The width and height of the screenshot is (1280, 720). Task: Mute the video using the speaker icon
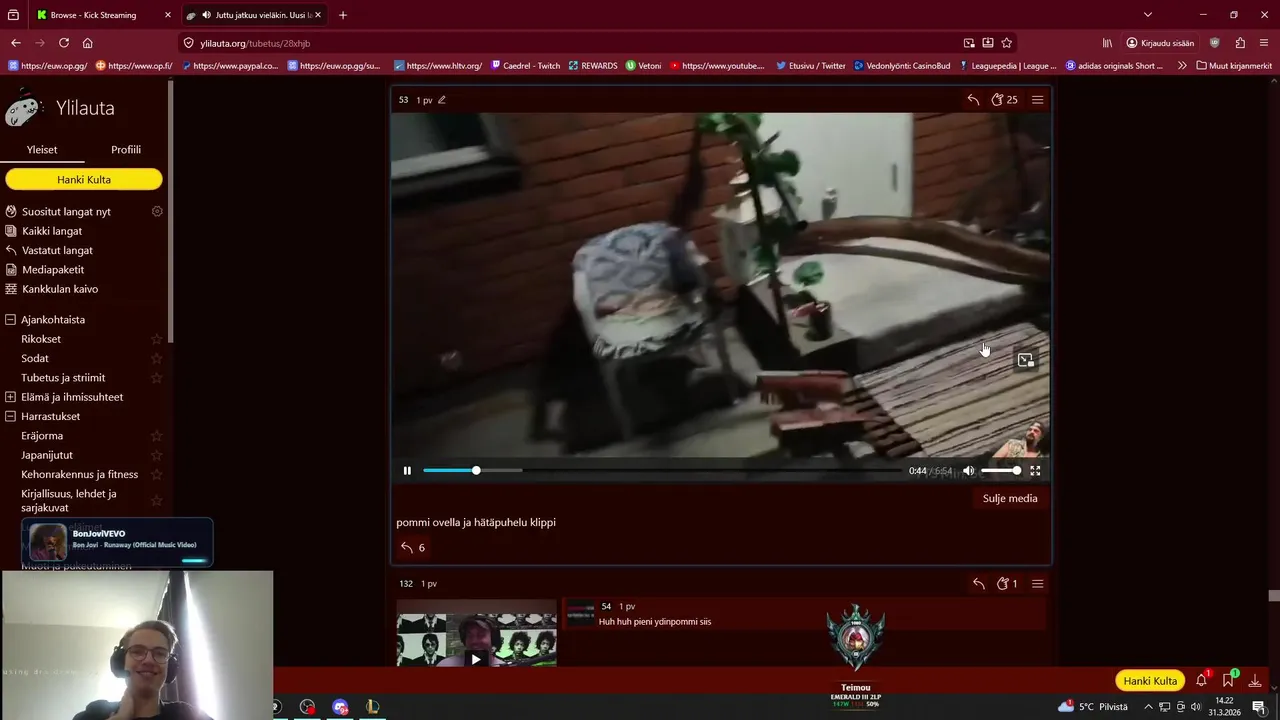[x=968, y=471]
